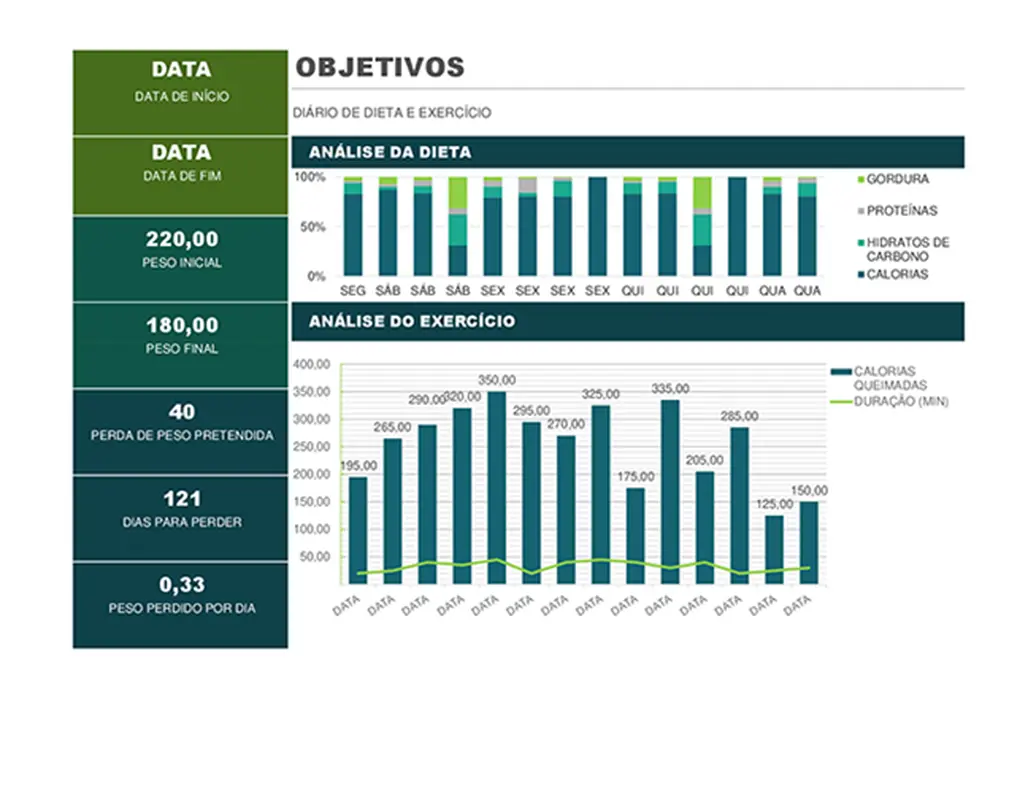
Task: Click the DURAÇÃO (MIN) legend line entry
Action: pos(840,402)
